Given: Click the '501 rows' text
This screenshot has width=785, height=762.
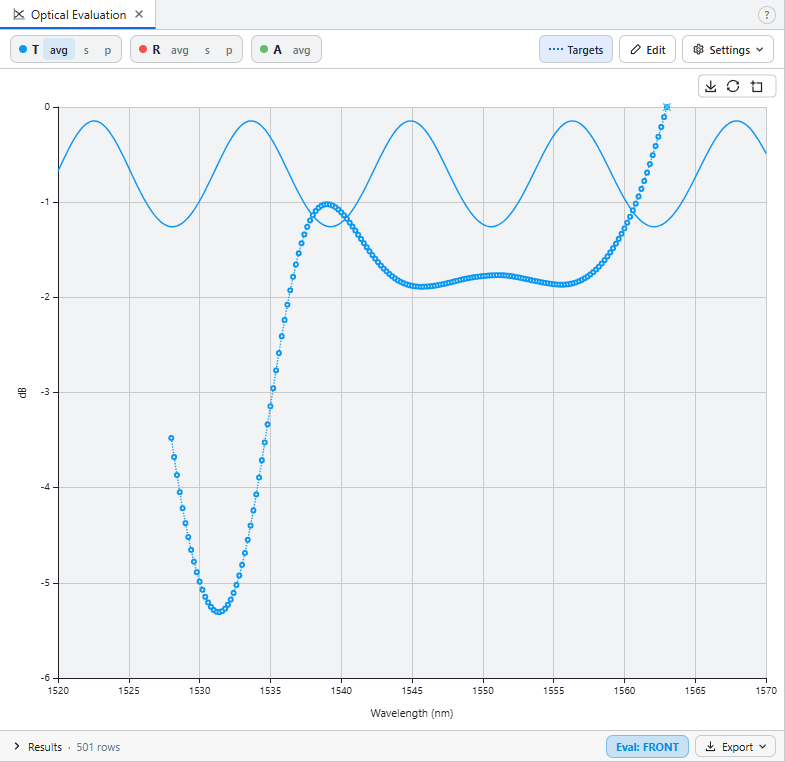Looking at the screenshot, I should tap(98, 747).
